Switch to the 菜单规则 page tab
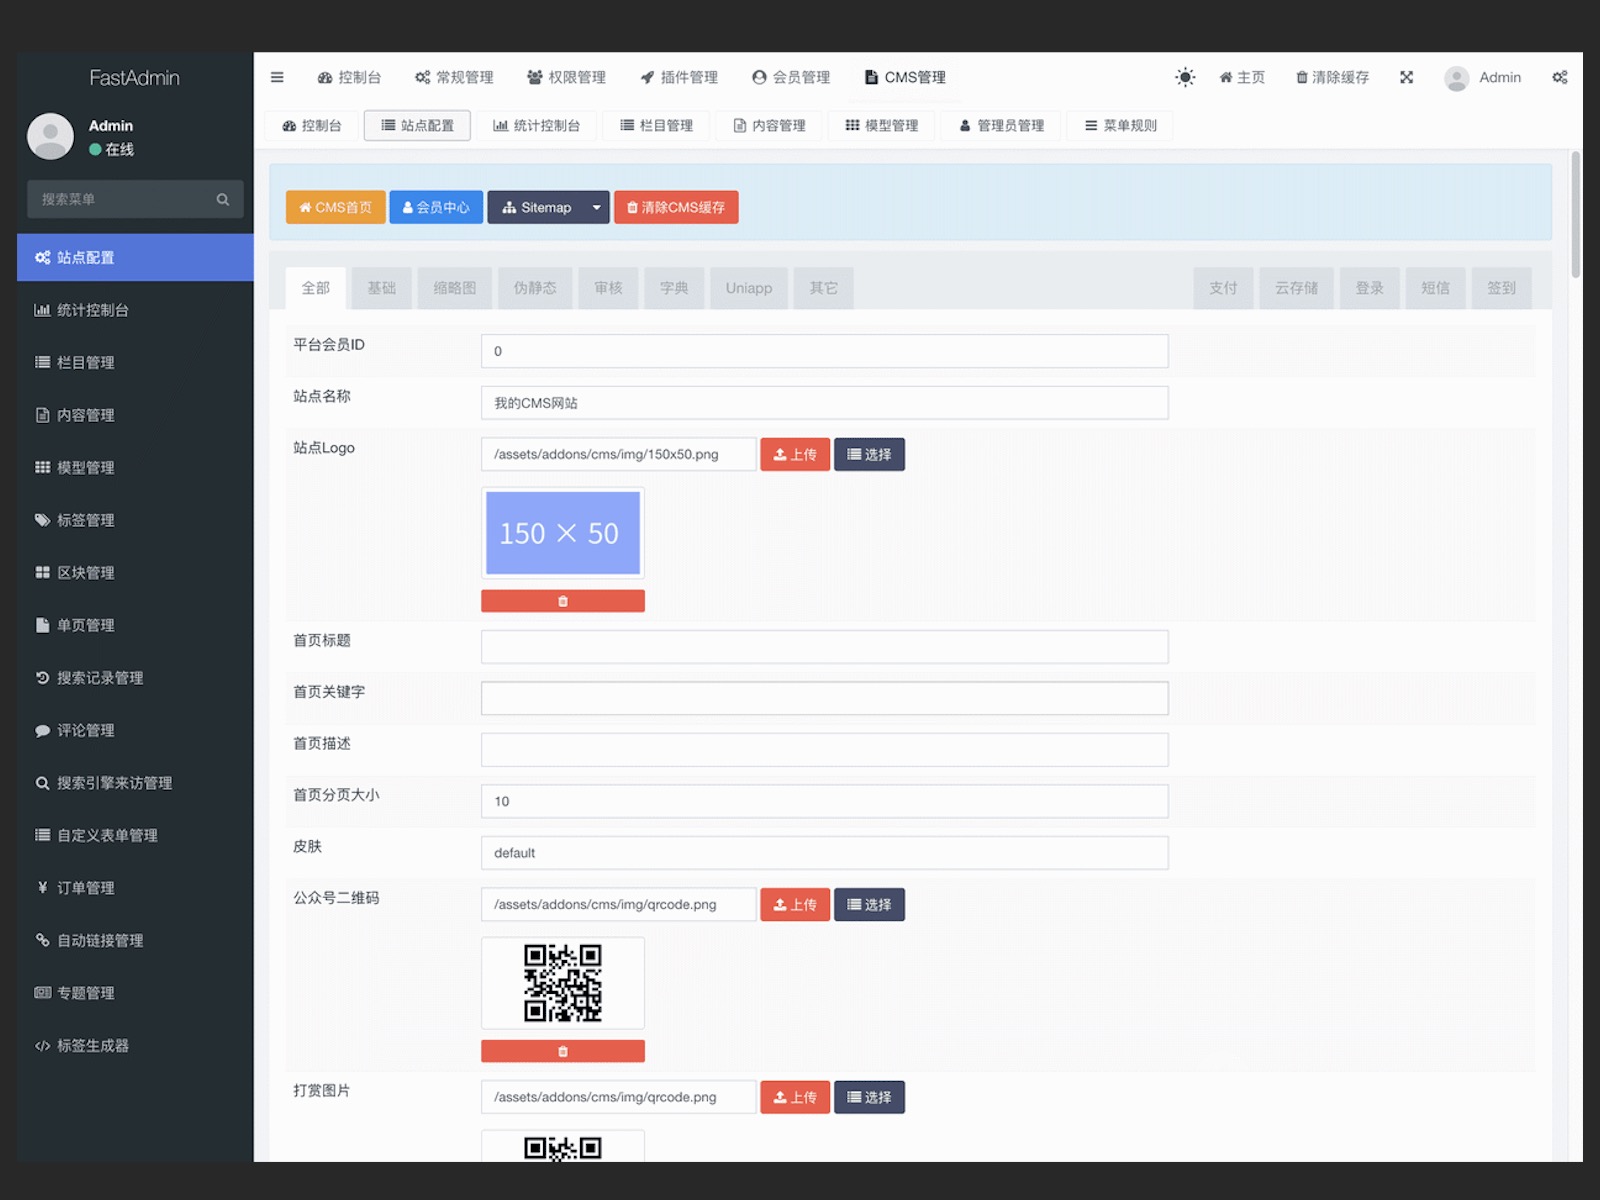The image size is (1600, 1200). coord(1120,125)
